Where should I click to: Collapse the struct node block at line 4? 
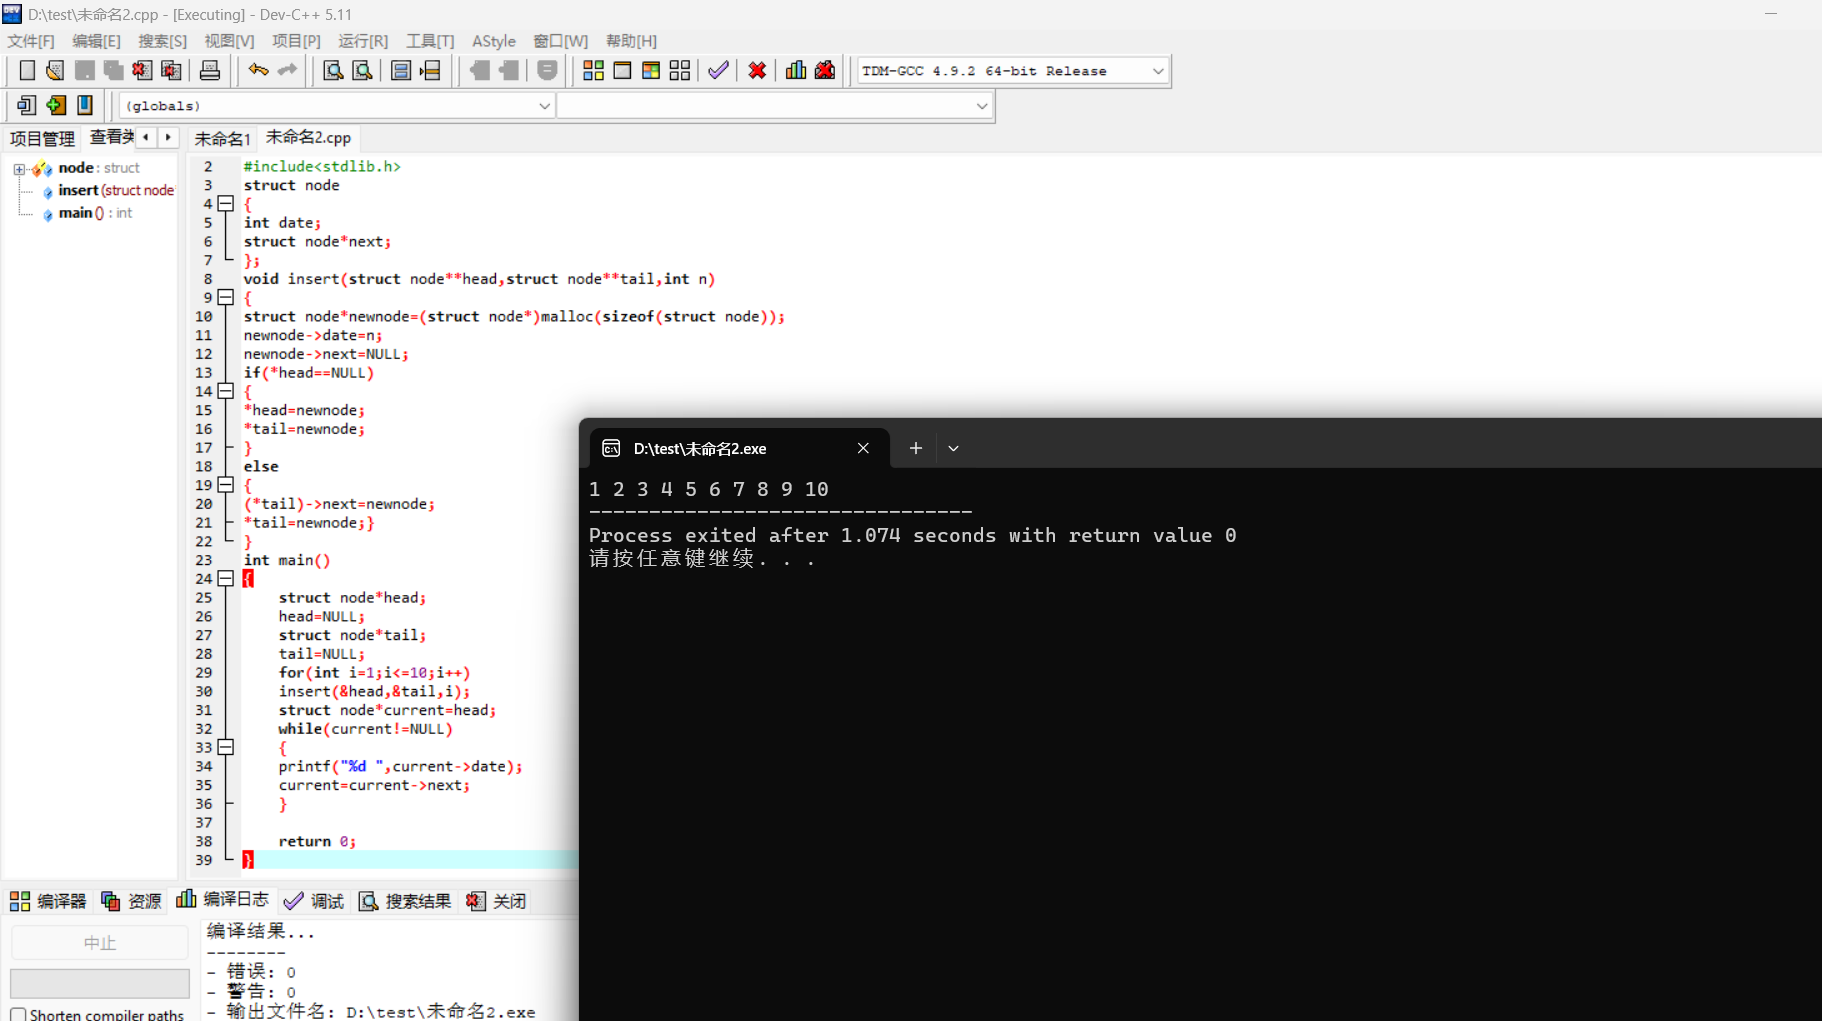point(226,204)
